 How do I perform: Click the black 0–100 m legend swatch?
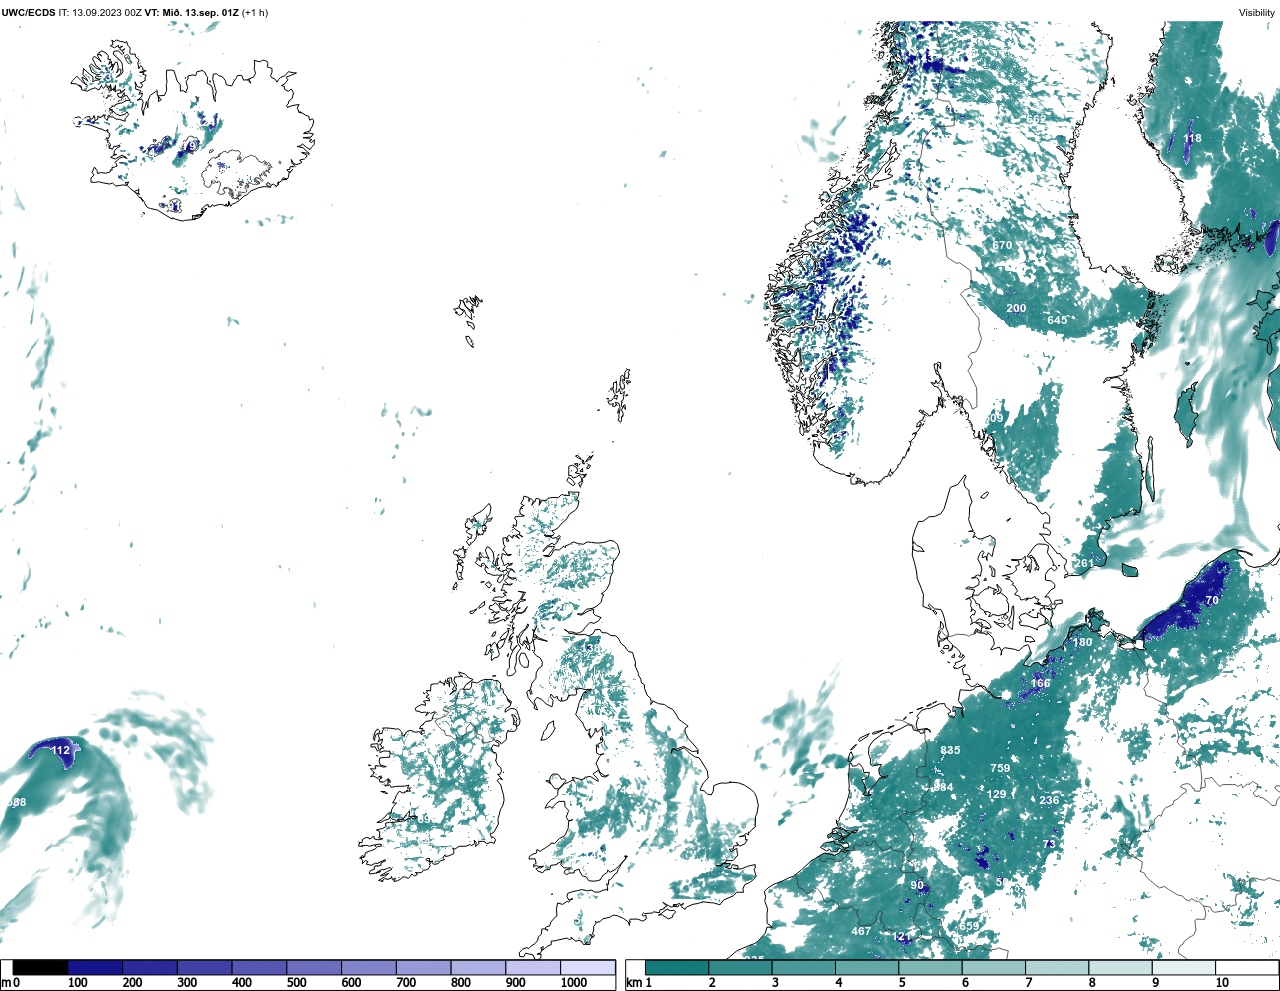tap(40, 968)
